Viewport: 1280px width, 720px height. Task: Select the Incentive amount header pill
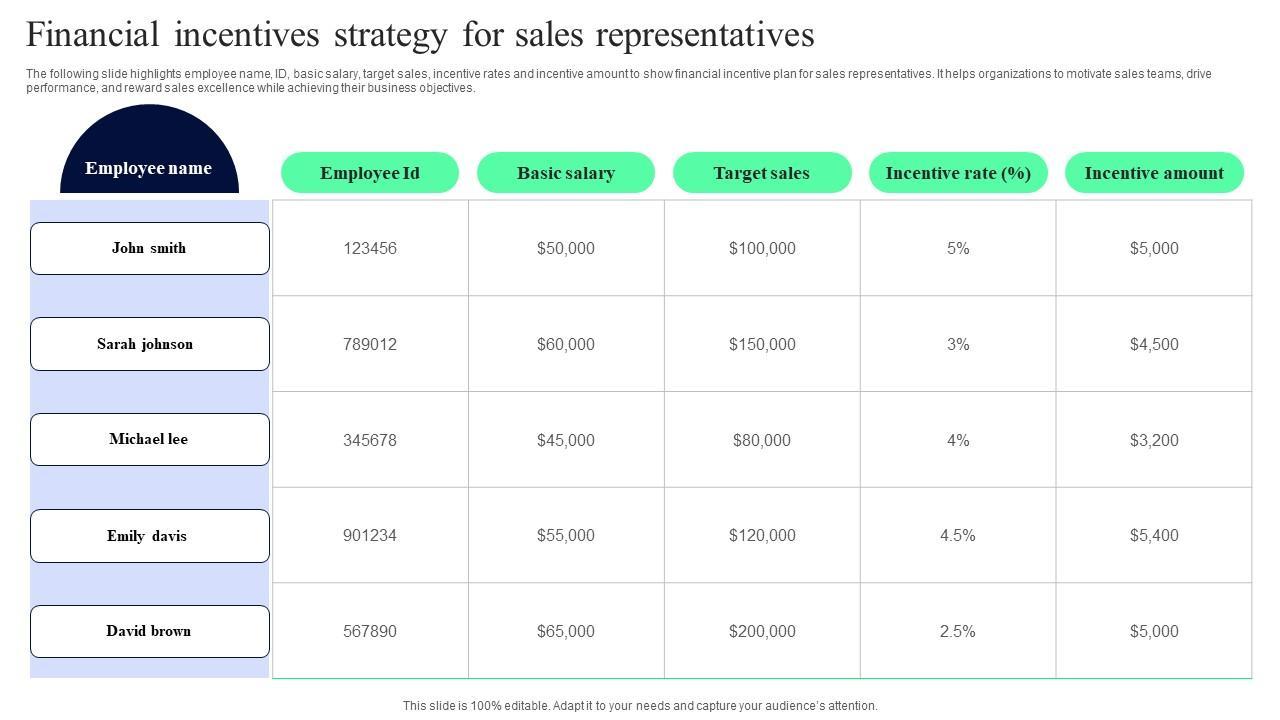[x=1154, y=173]
